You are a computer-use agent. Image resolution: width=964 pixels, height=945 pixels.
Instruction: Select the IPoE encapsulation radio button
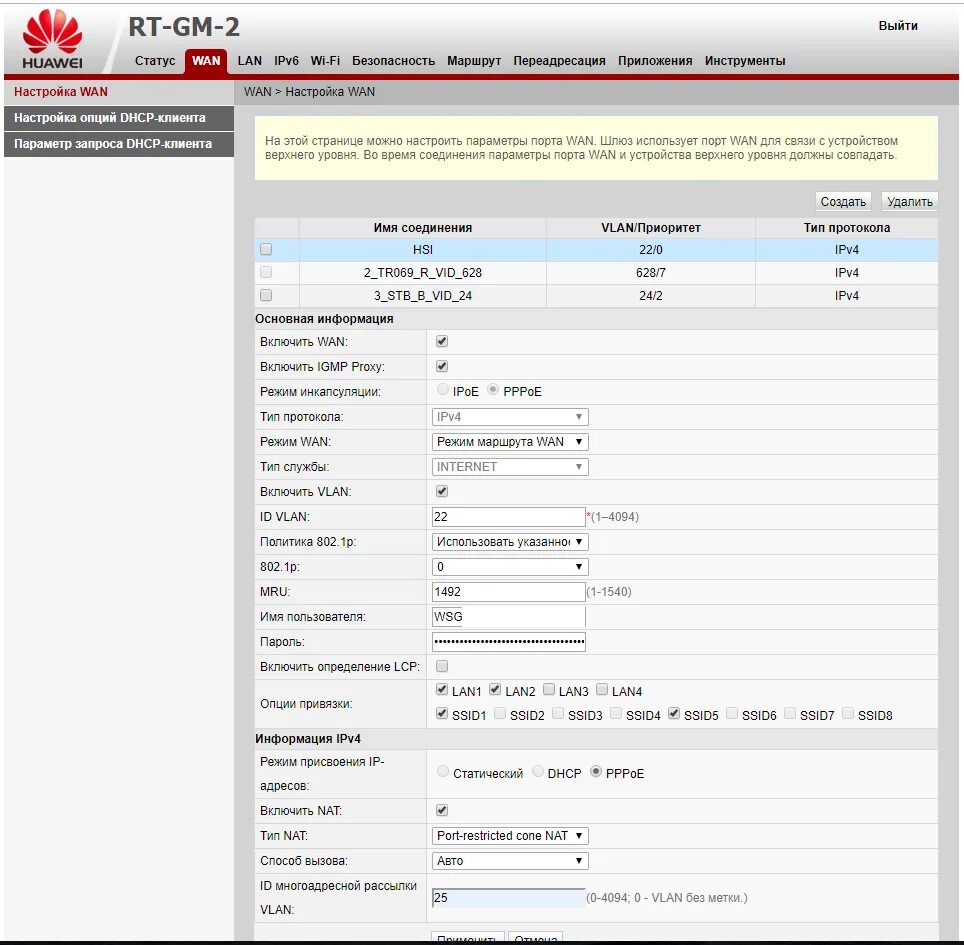443,389
